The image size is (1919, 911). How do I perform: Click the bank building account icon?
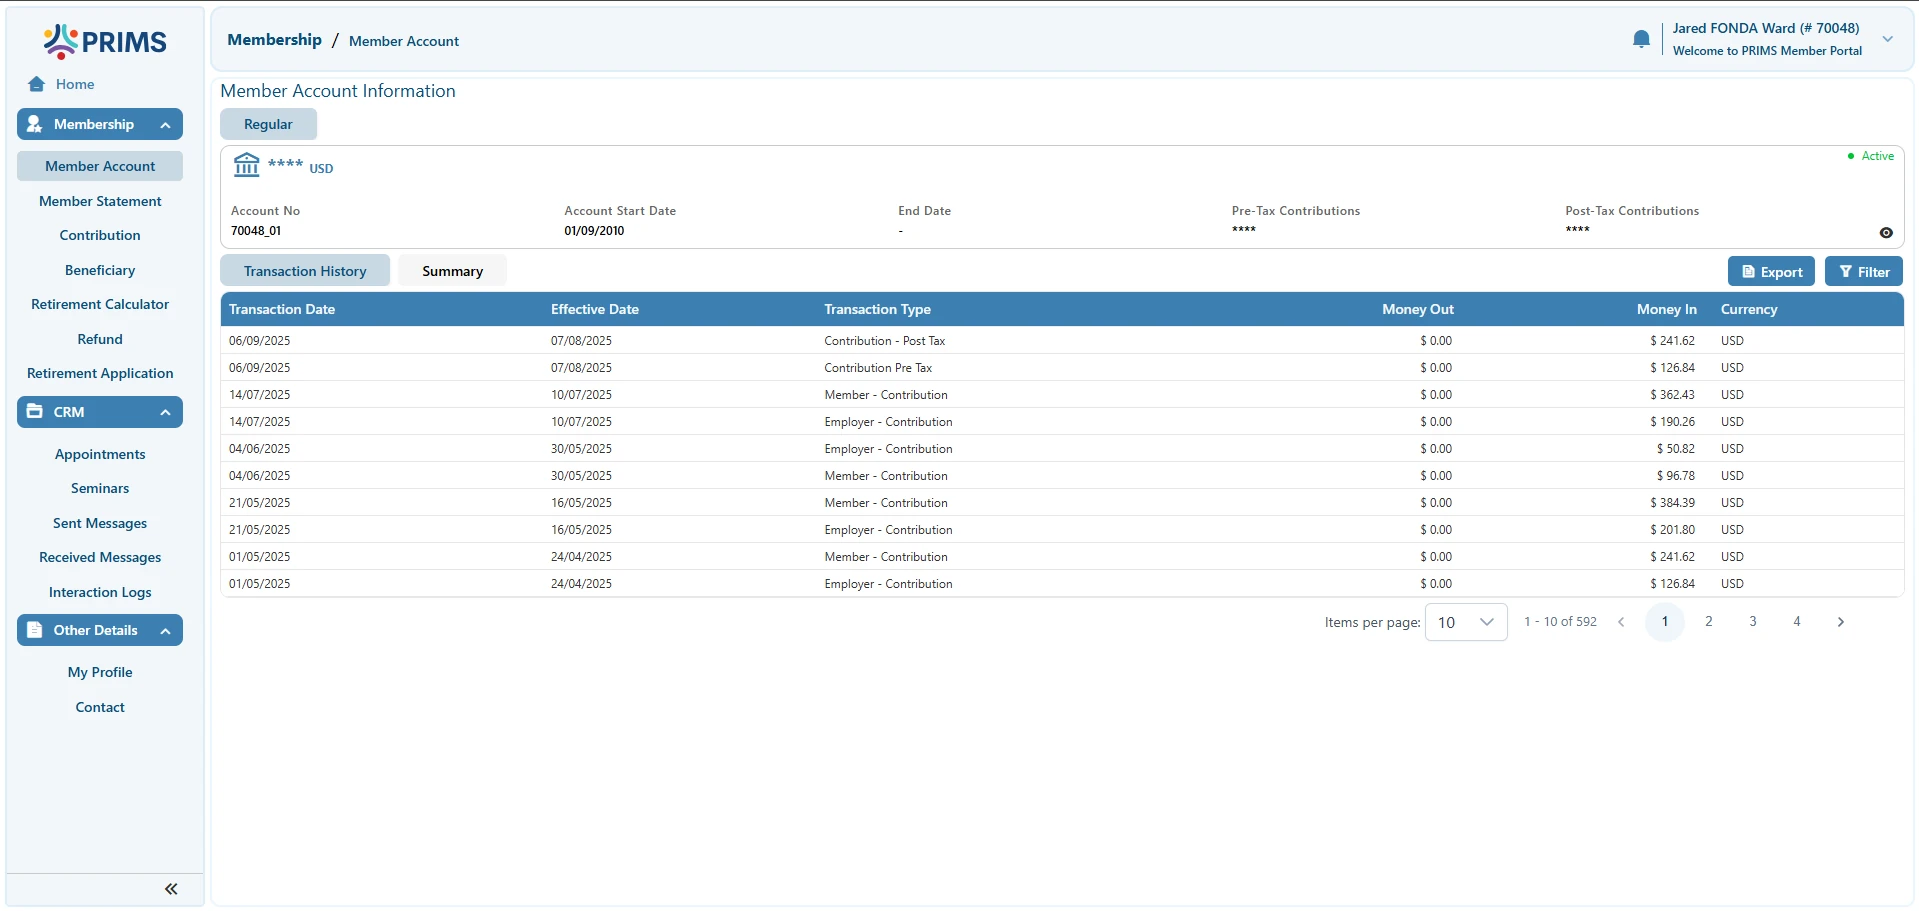point(247,164)
